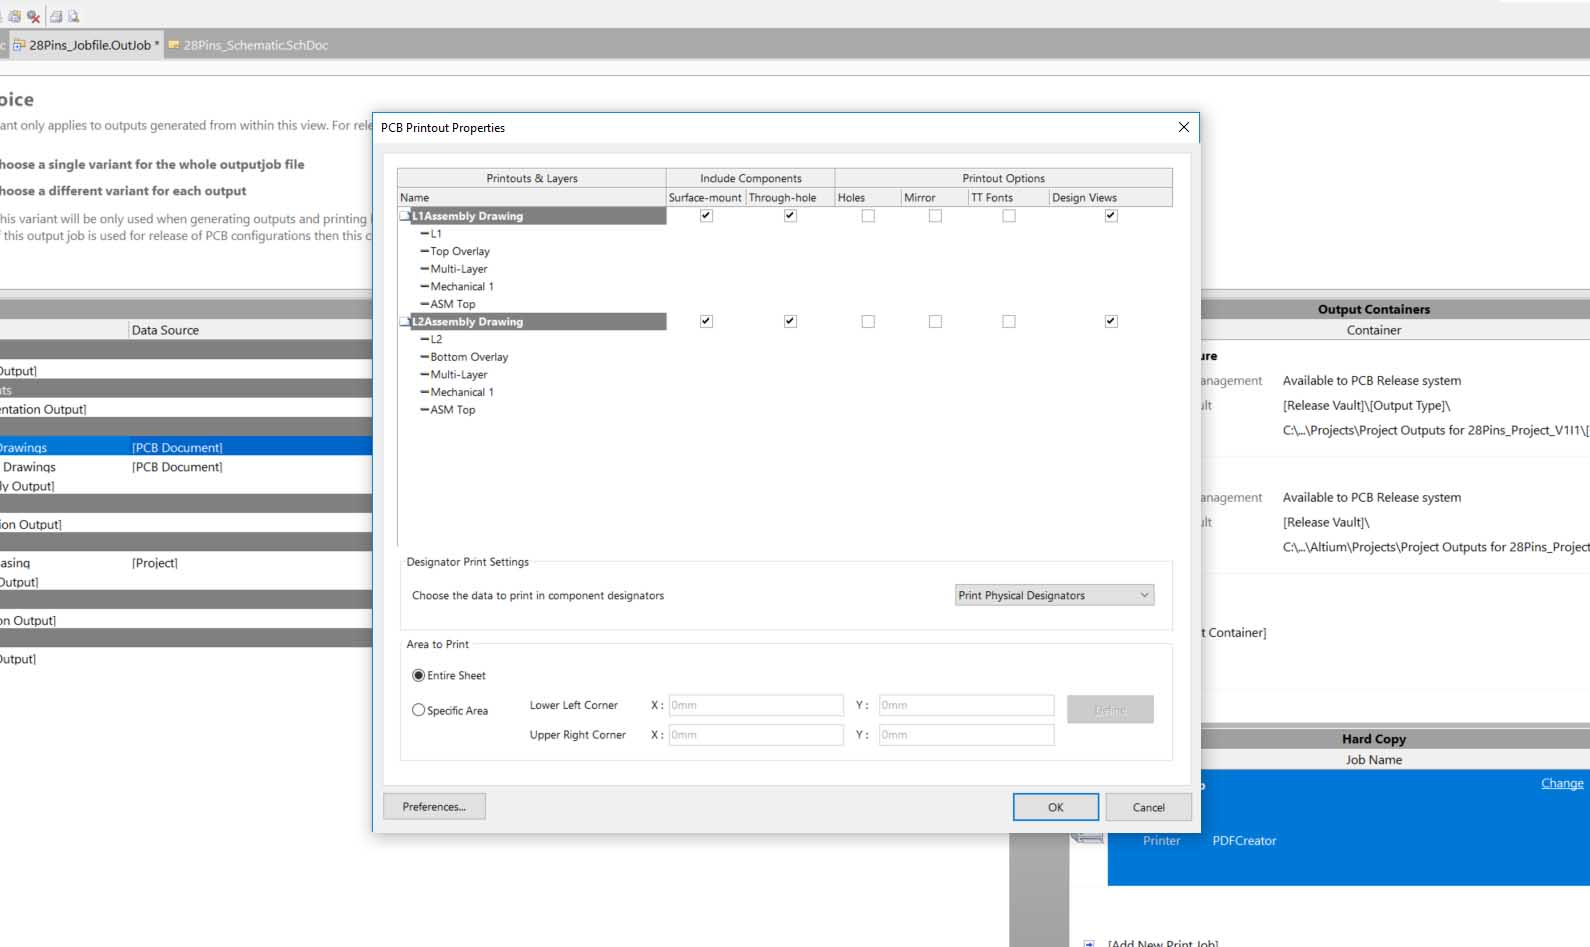Click the Lower Left Corner X field
The height and width of the screenshot is (947, 1590).
pos(755,705)
